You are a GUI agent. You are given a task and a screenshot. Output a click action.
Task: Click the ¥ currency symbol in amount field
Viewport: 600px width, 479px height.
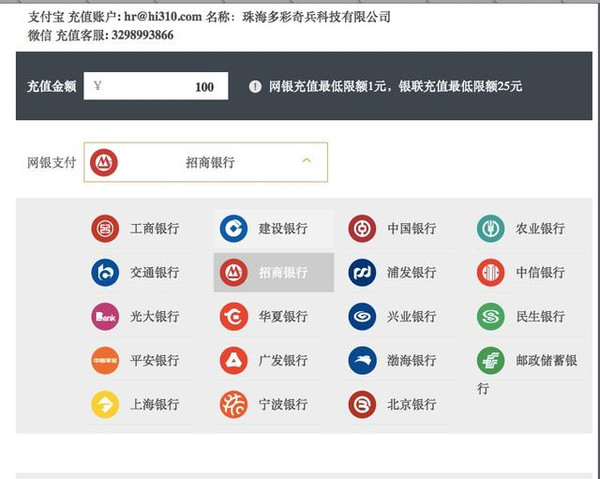[x=98, y=85]
